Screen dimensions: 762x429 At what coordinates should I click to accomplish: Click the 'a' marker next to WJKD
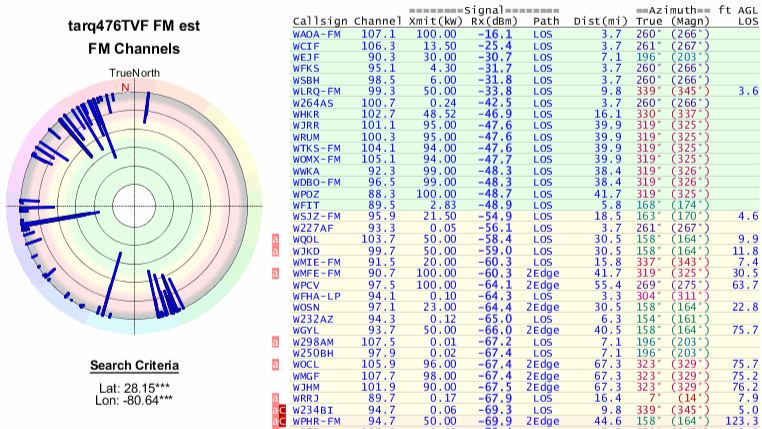(276, 251)
